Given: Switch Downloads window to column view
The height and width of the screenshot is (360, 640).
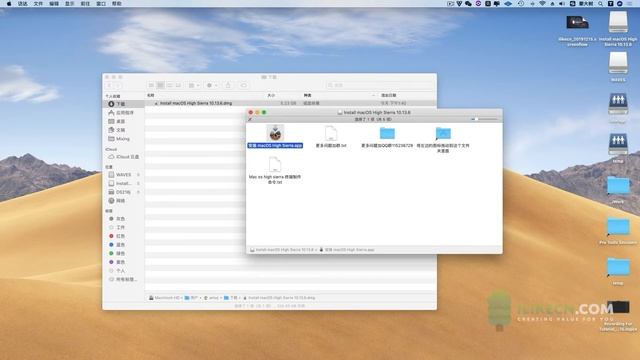Looking at the screenshot, I should 169,85.
